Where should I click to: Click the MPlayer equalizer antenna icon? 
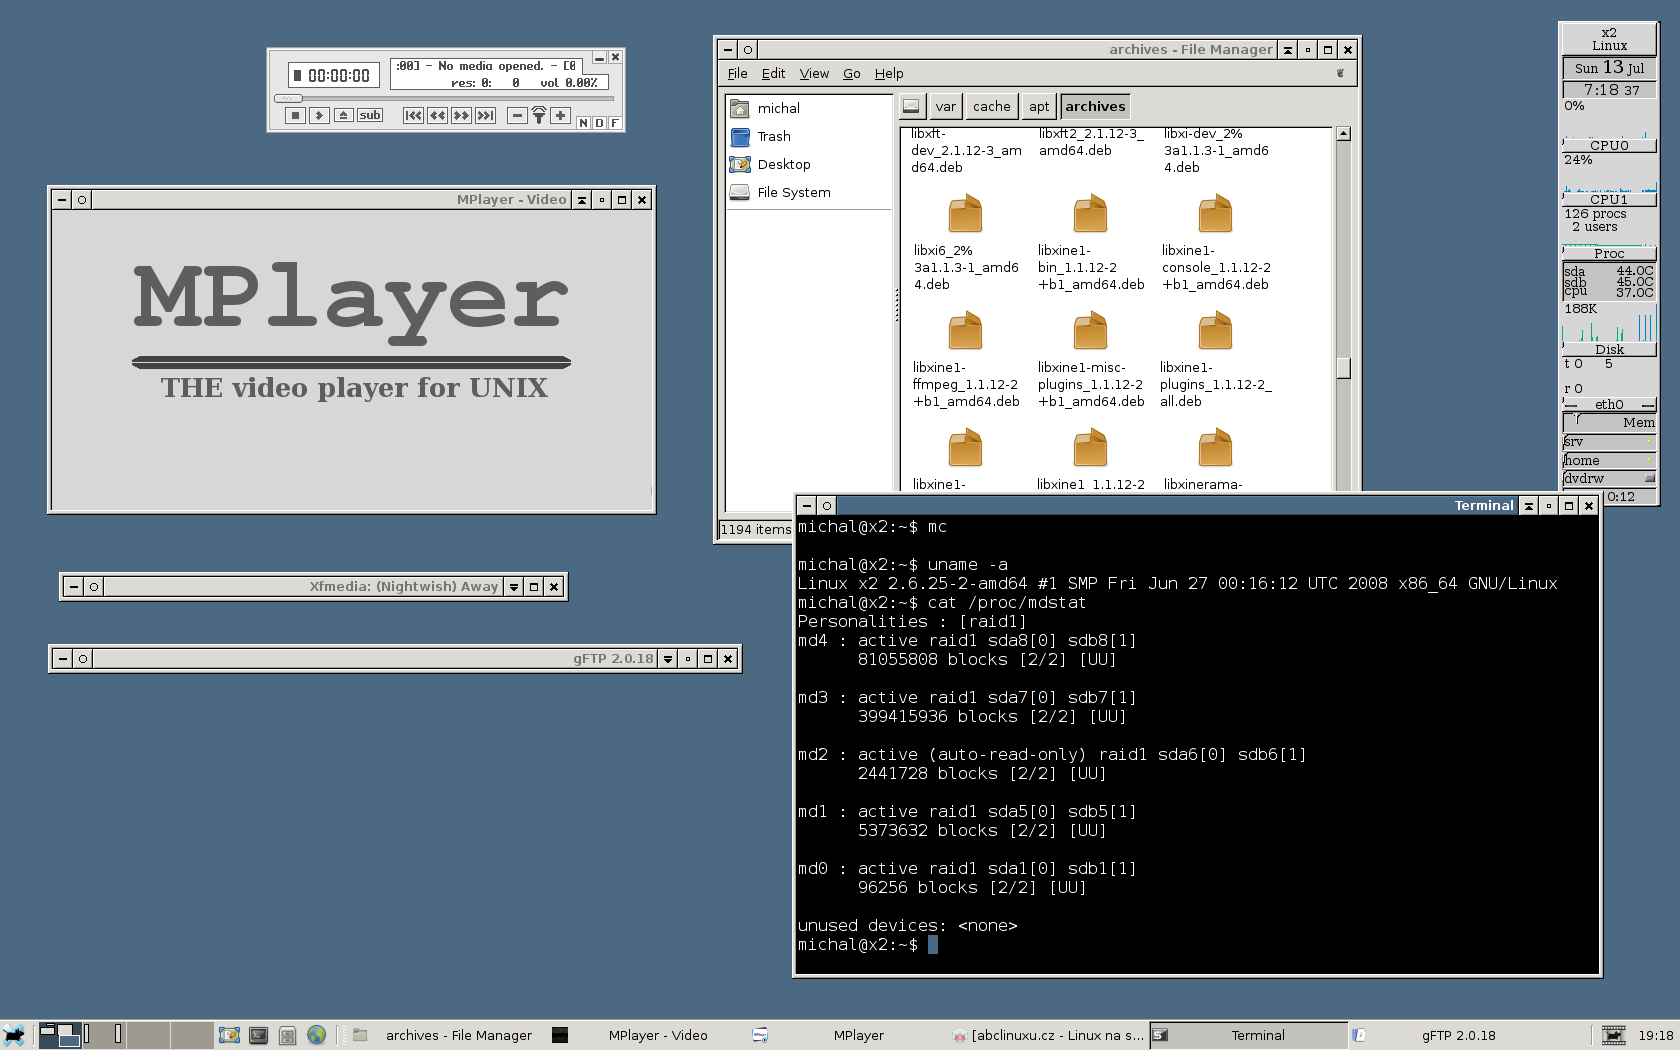point(539,115)
